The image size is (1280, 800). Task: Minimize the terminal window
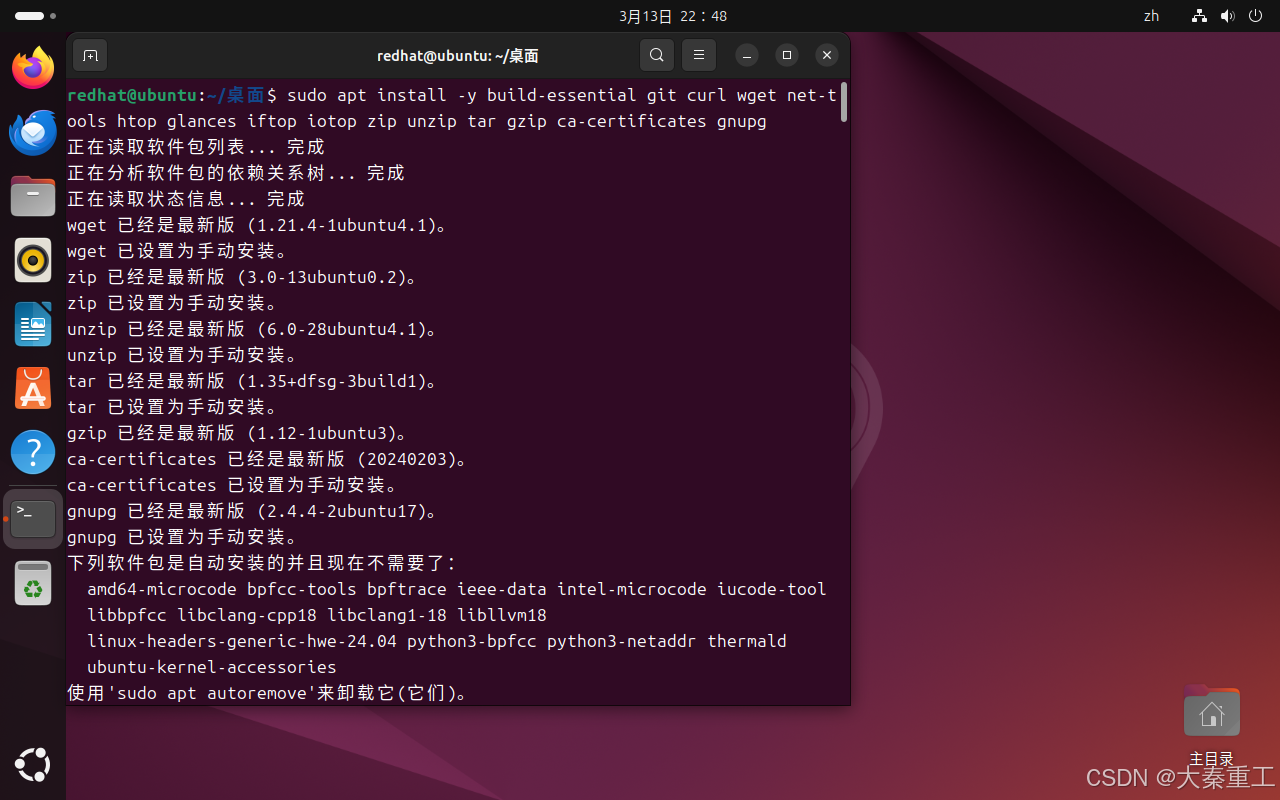746,55
